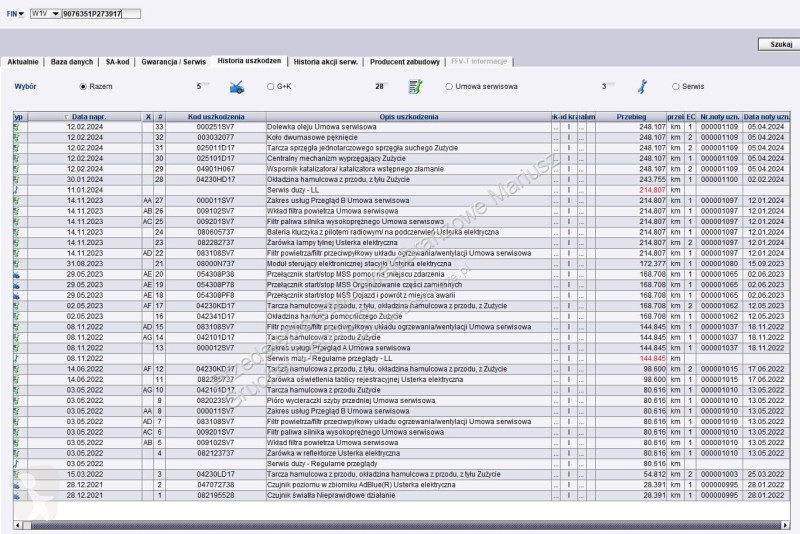This screenshot has width=800, height=534.
Task: Select note date cell 02.02.2024
Action: (766, 180)
